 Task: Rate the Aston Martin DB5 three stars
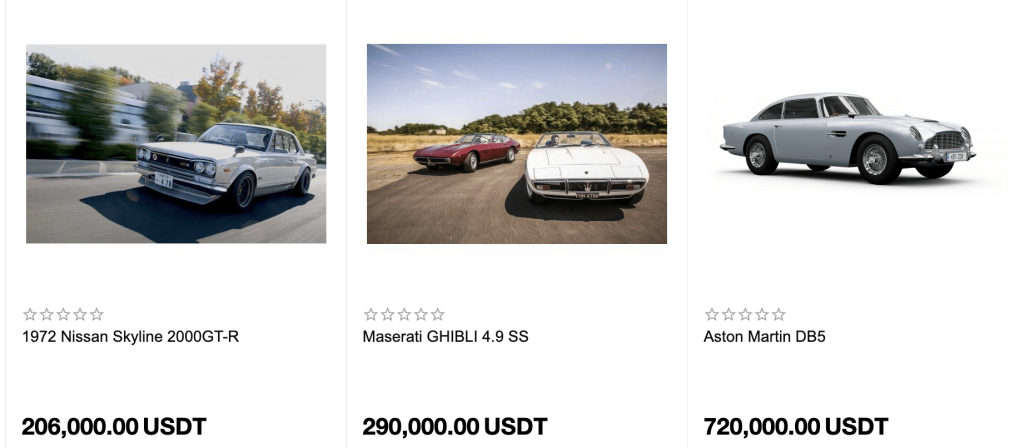(x=745, y=314)
